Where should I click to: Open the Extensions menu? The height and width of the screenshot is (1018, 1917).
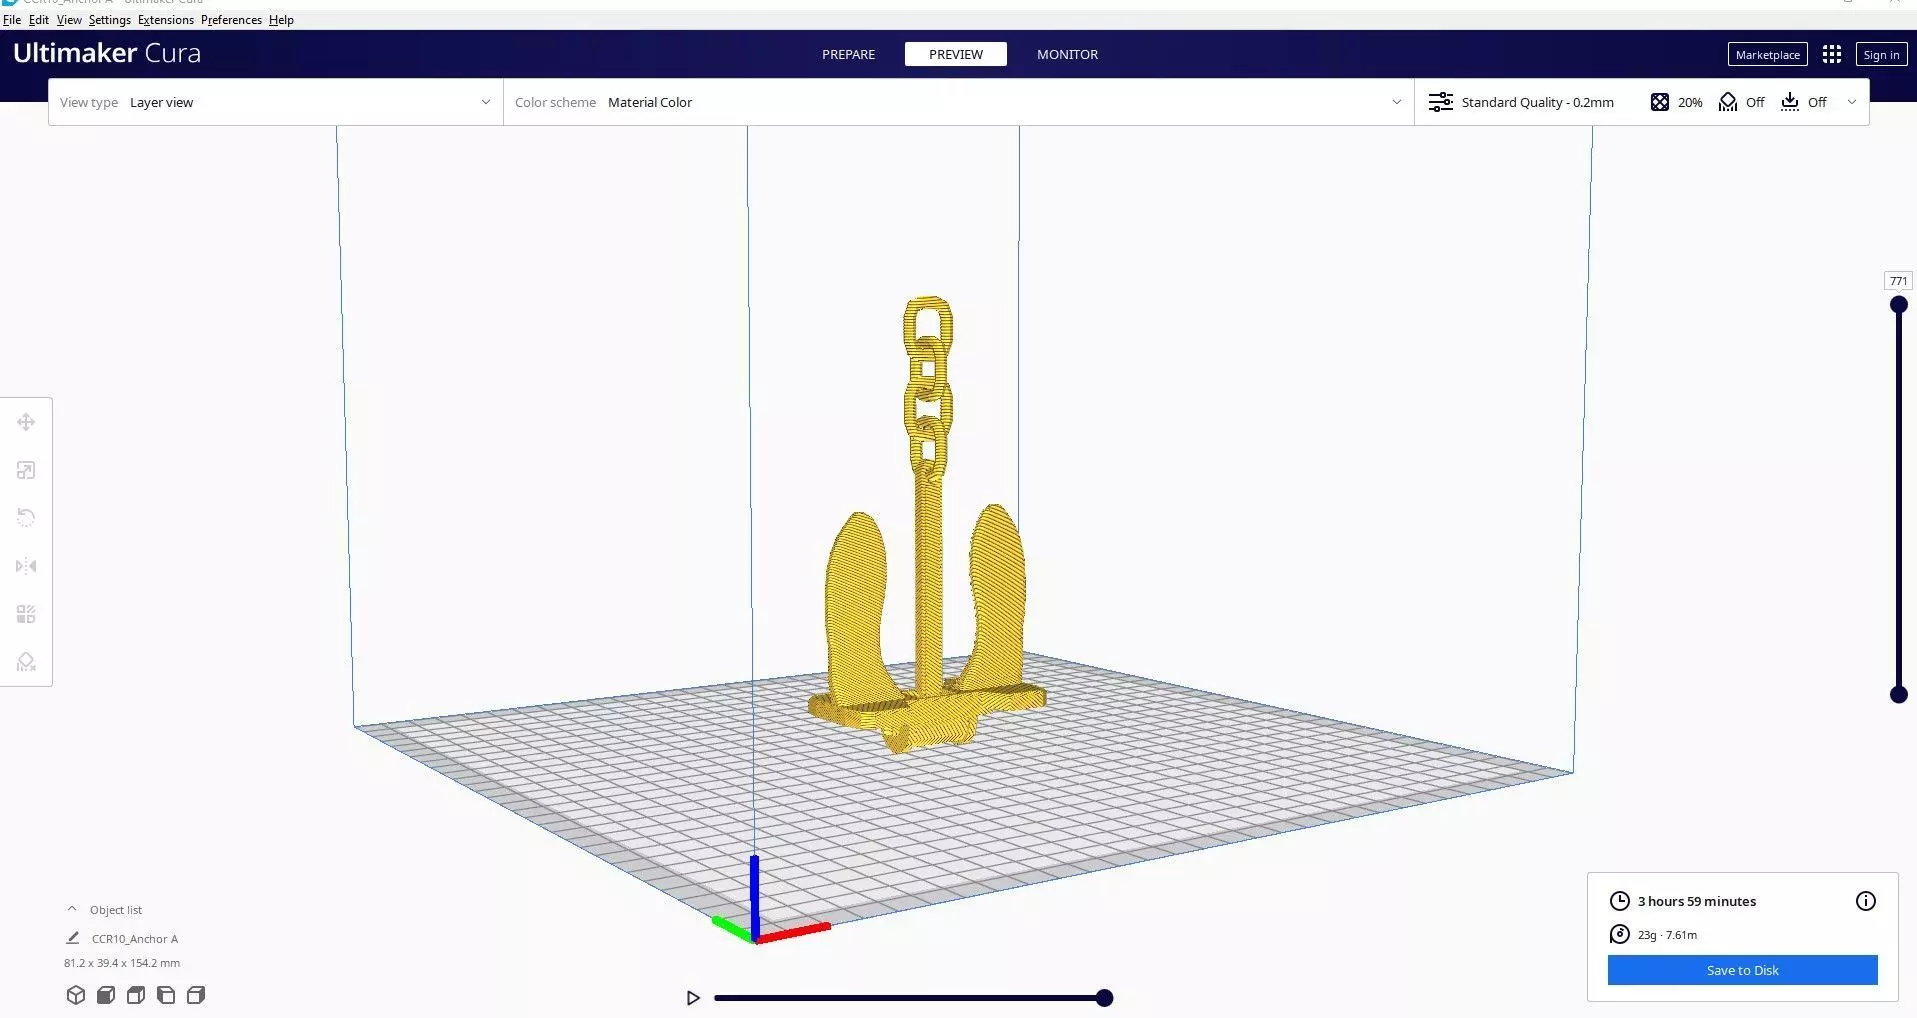tap(166, 20)
